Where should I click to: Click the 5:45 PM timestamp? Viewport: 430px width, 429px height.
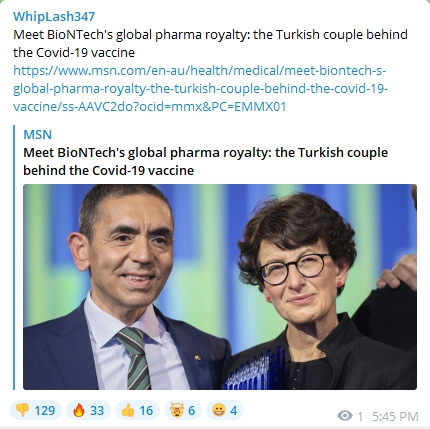coord(395,416)
